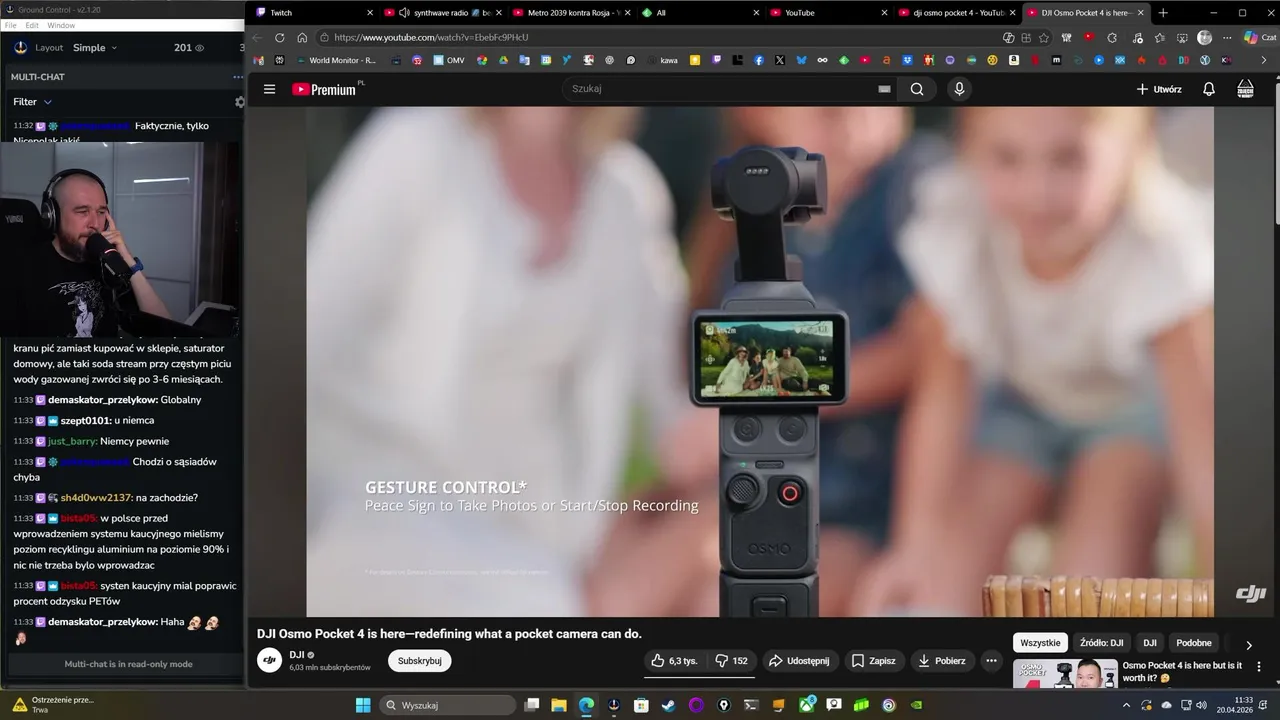
Task: Reload the page in the browser
Action: pos(279,37)
